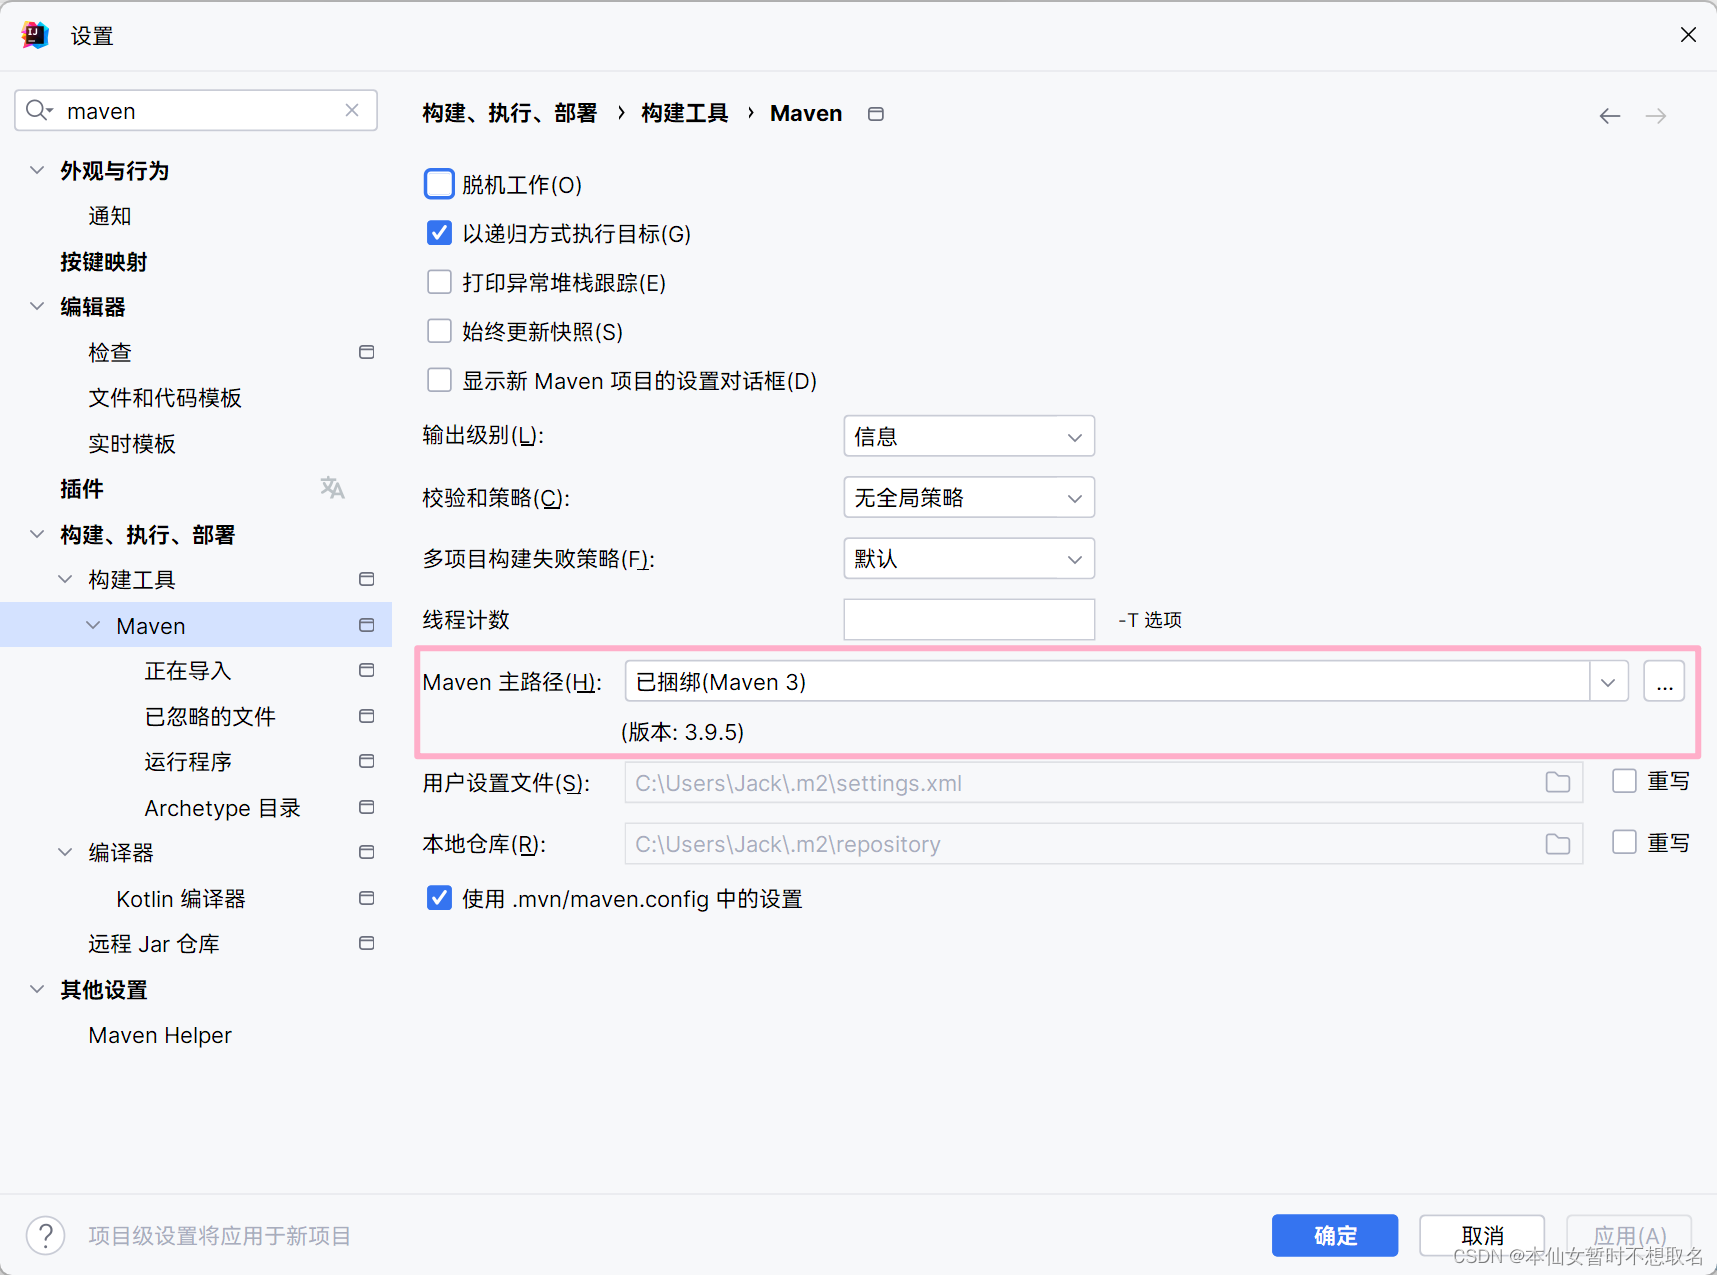Enable 打印异常堆栈跟踪(E)

pyautogui.click(x=439, y=282)
